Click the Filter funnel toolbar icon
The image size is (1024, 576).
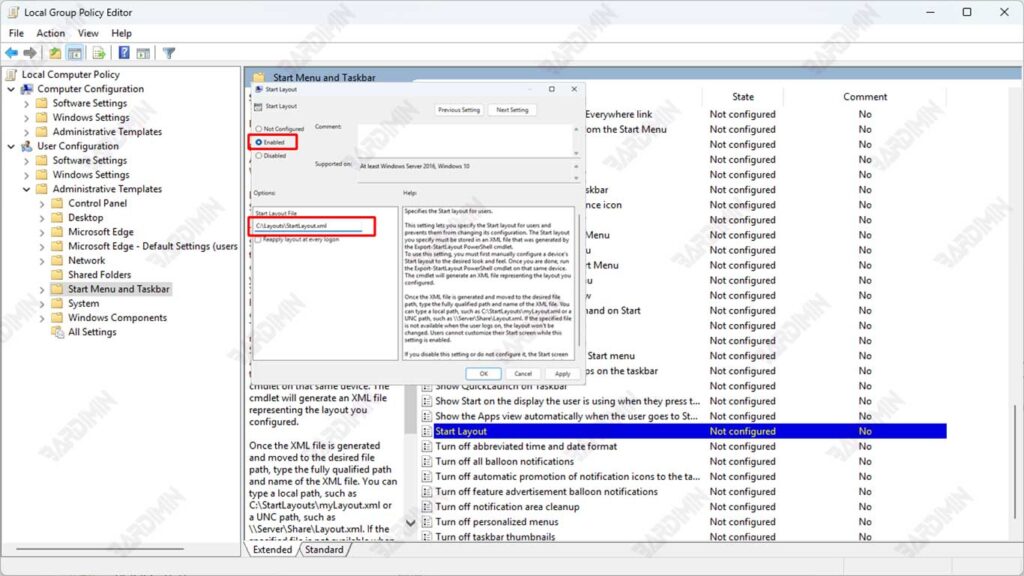coord(168,53)
